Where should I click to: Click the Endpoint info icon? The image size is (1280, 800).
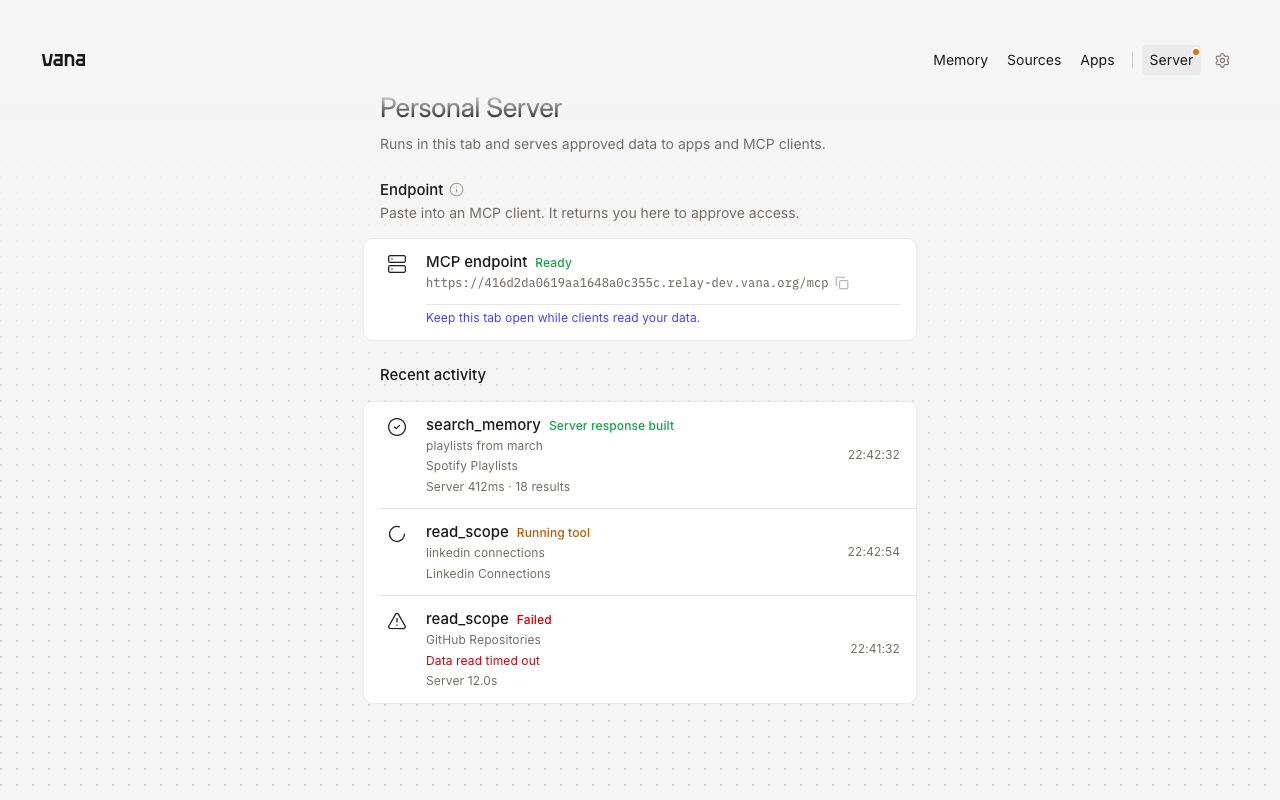point(456,190)
